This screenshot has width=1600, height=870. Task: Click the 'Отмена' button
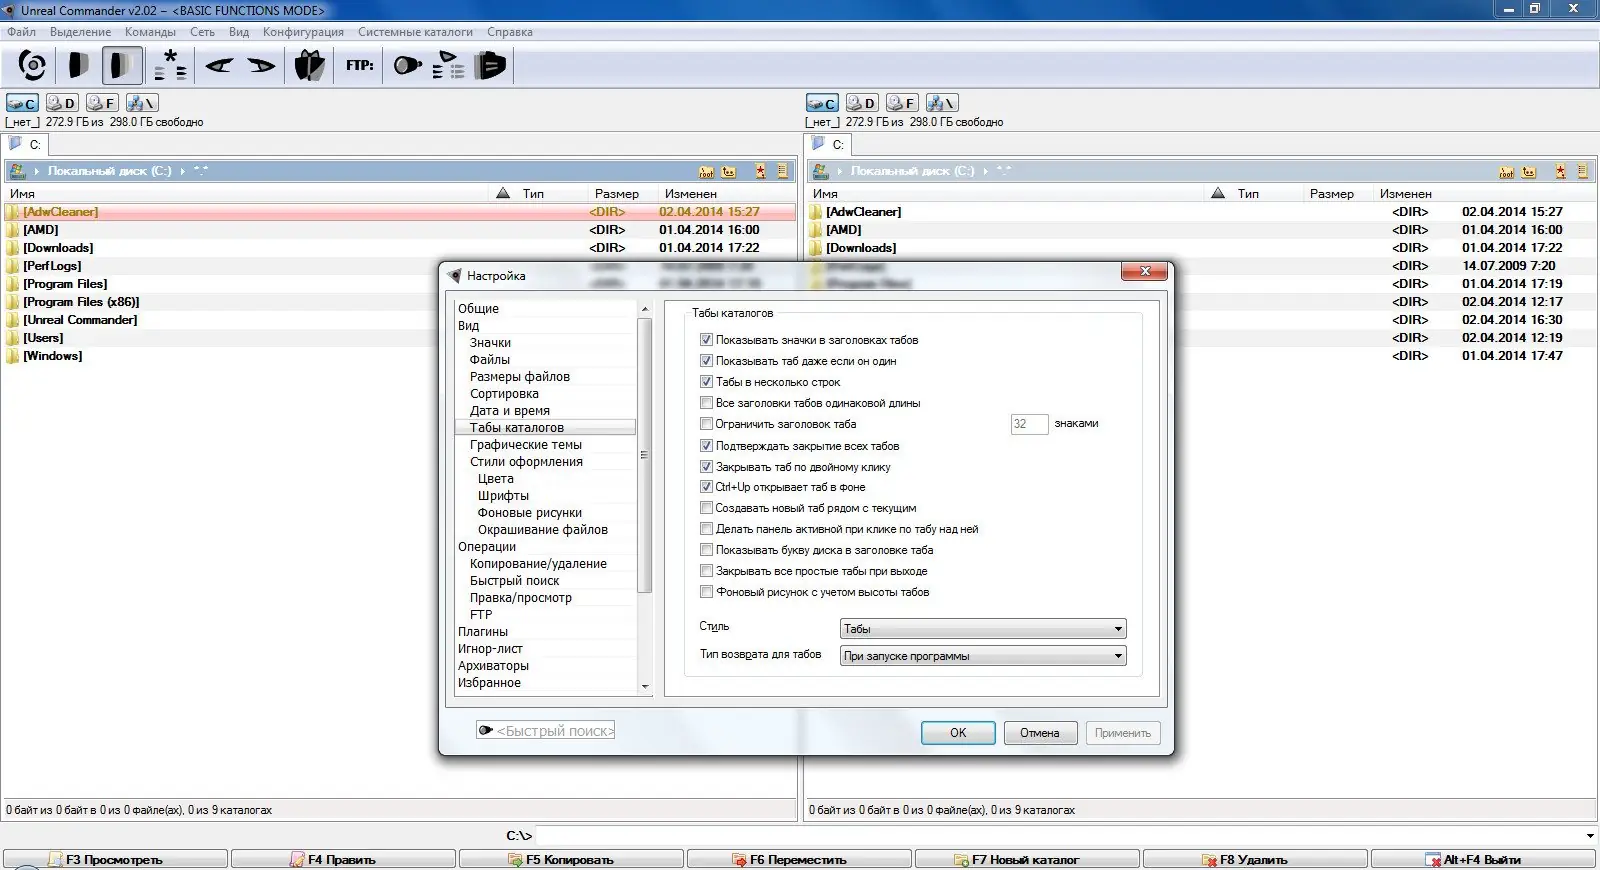point(1040,733)
